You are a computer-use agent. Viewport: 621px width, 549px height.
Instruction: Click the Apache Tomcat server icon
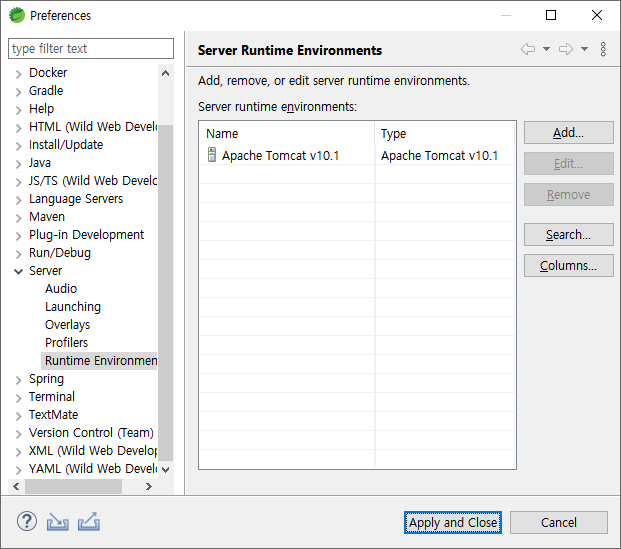click(x=212, y=155)
